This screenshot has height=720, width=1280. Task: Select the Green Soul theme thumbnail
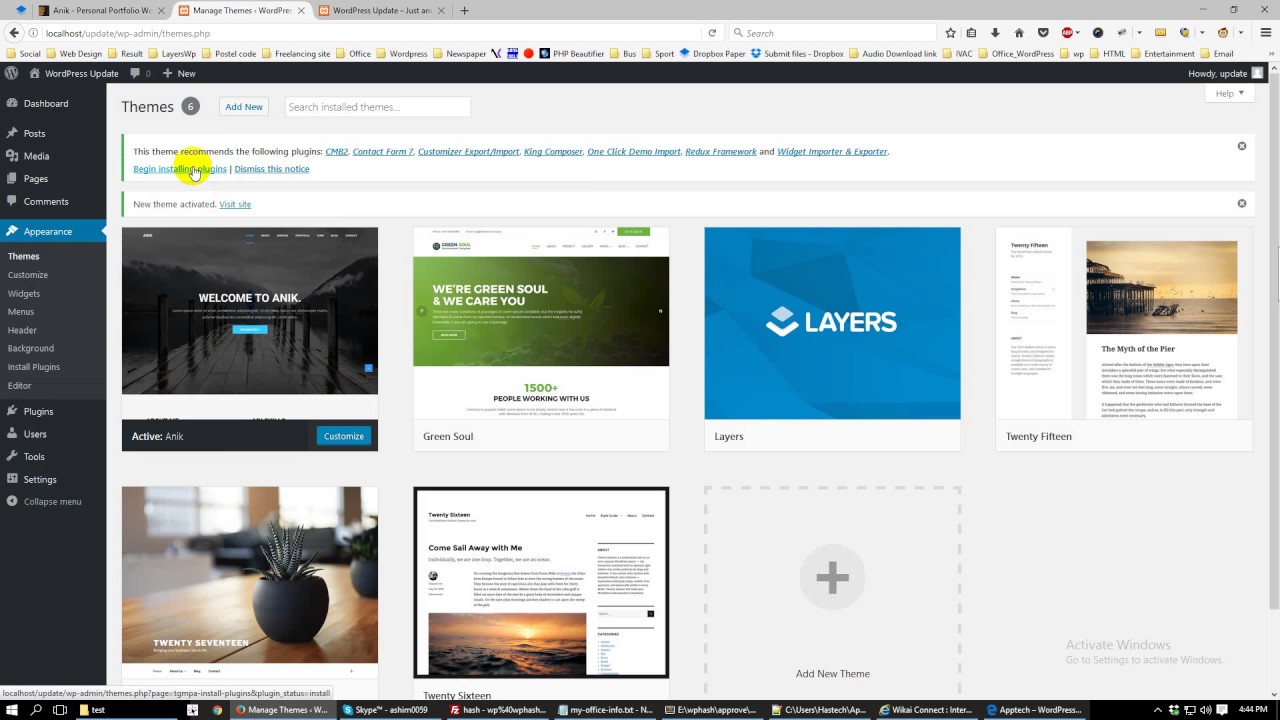(x=541, y=323)
